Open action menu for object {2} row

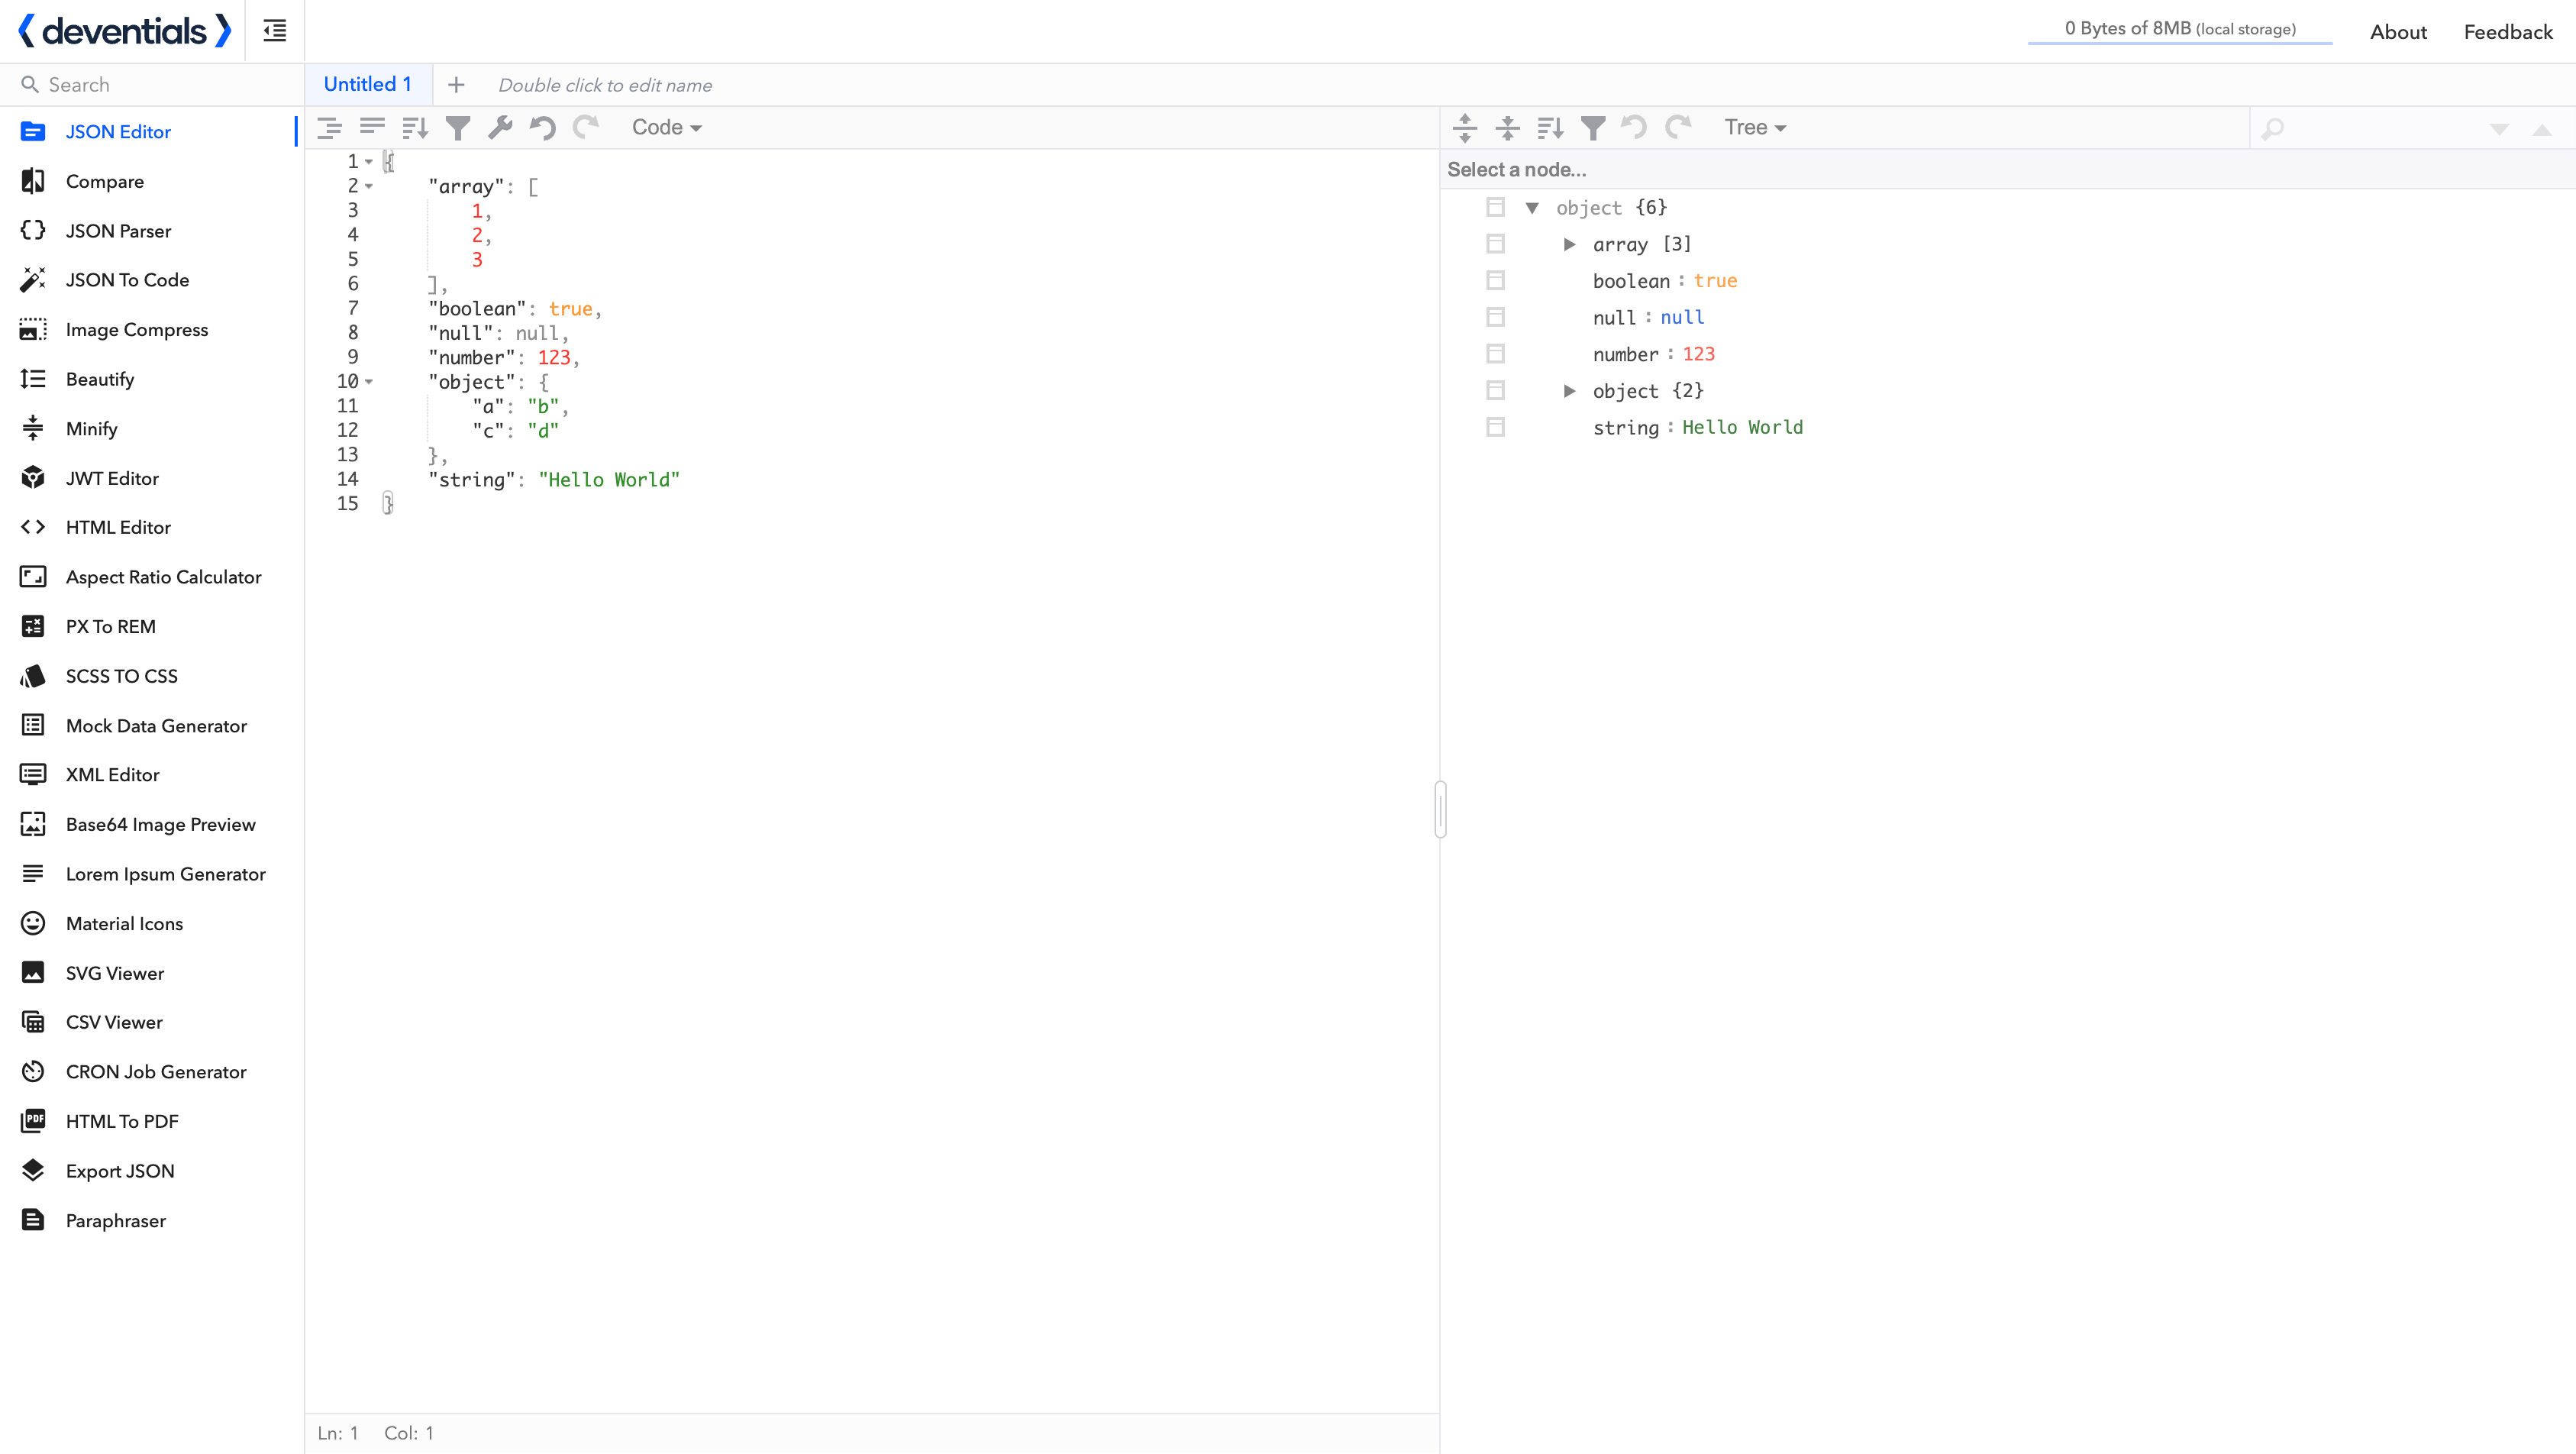[x=1495, y=390]
